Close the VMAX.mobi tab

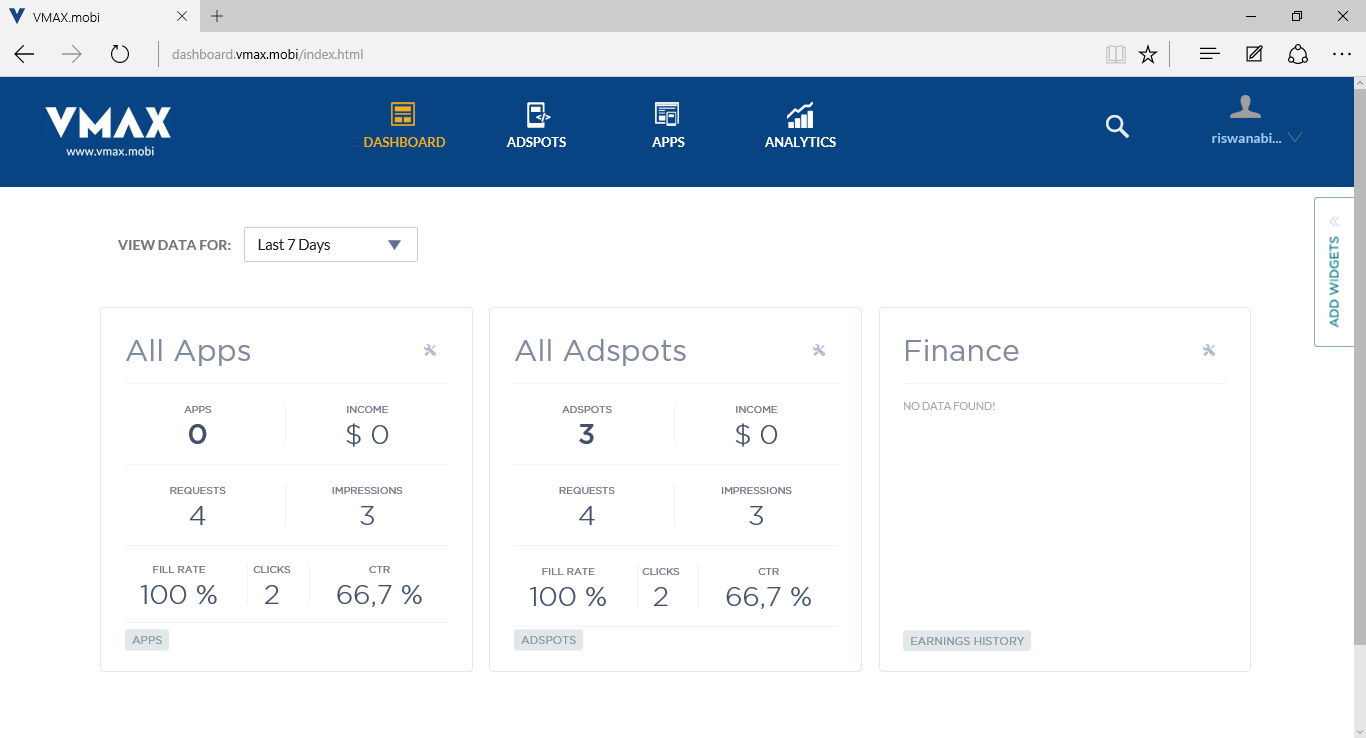click(x=181, y=16)
